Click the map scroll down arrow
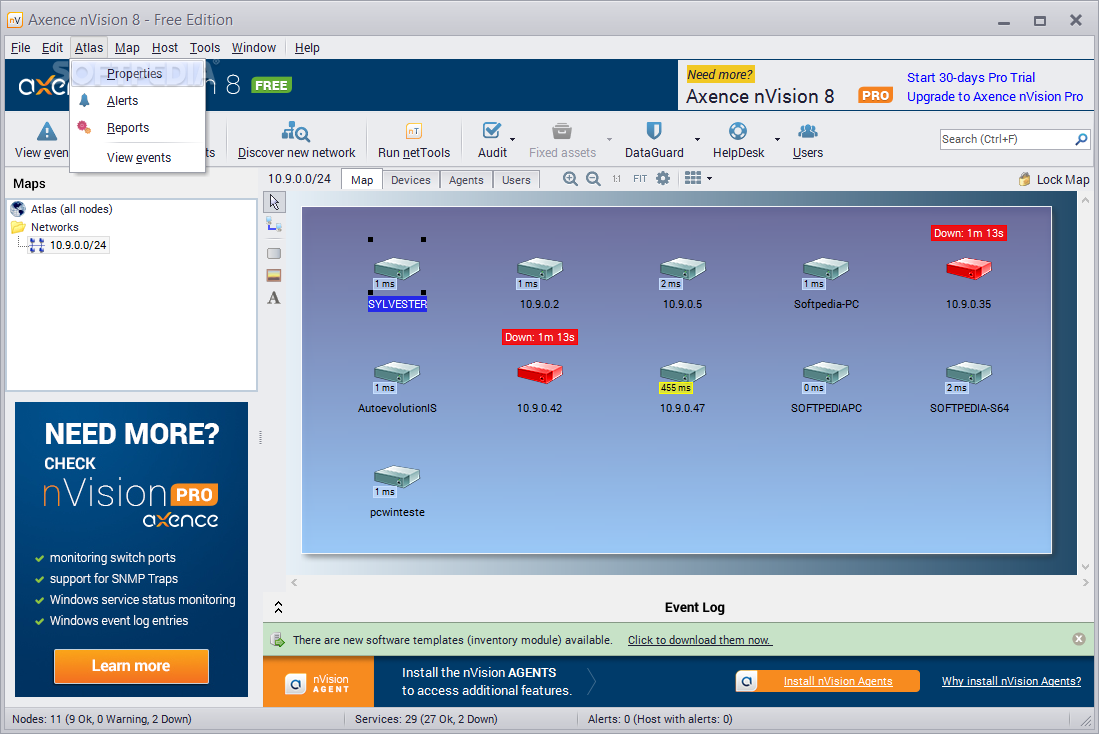The height and width of the screenshot is (734, 1099). pyautogui.click(x=1086, y=567)
